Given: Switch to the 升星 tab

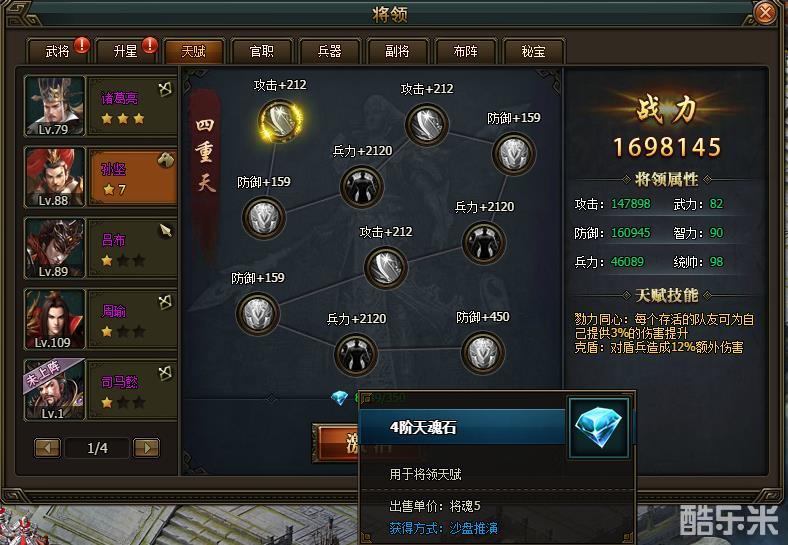Looking at the screenshot, I should point(125,51).
